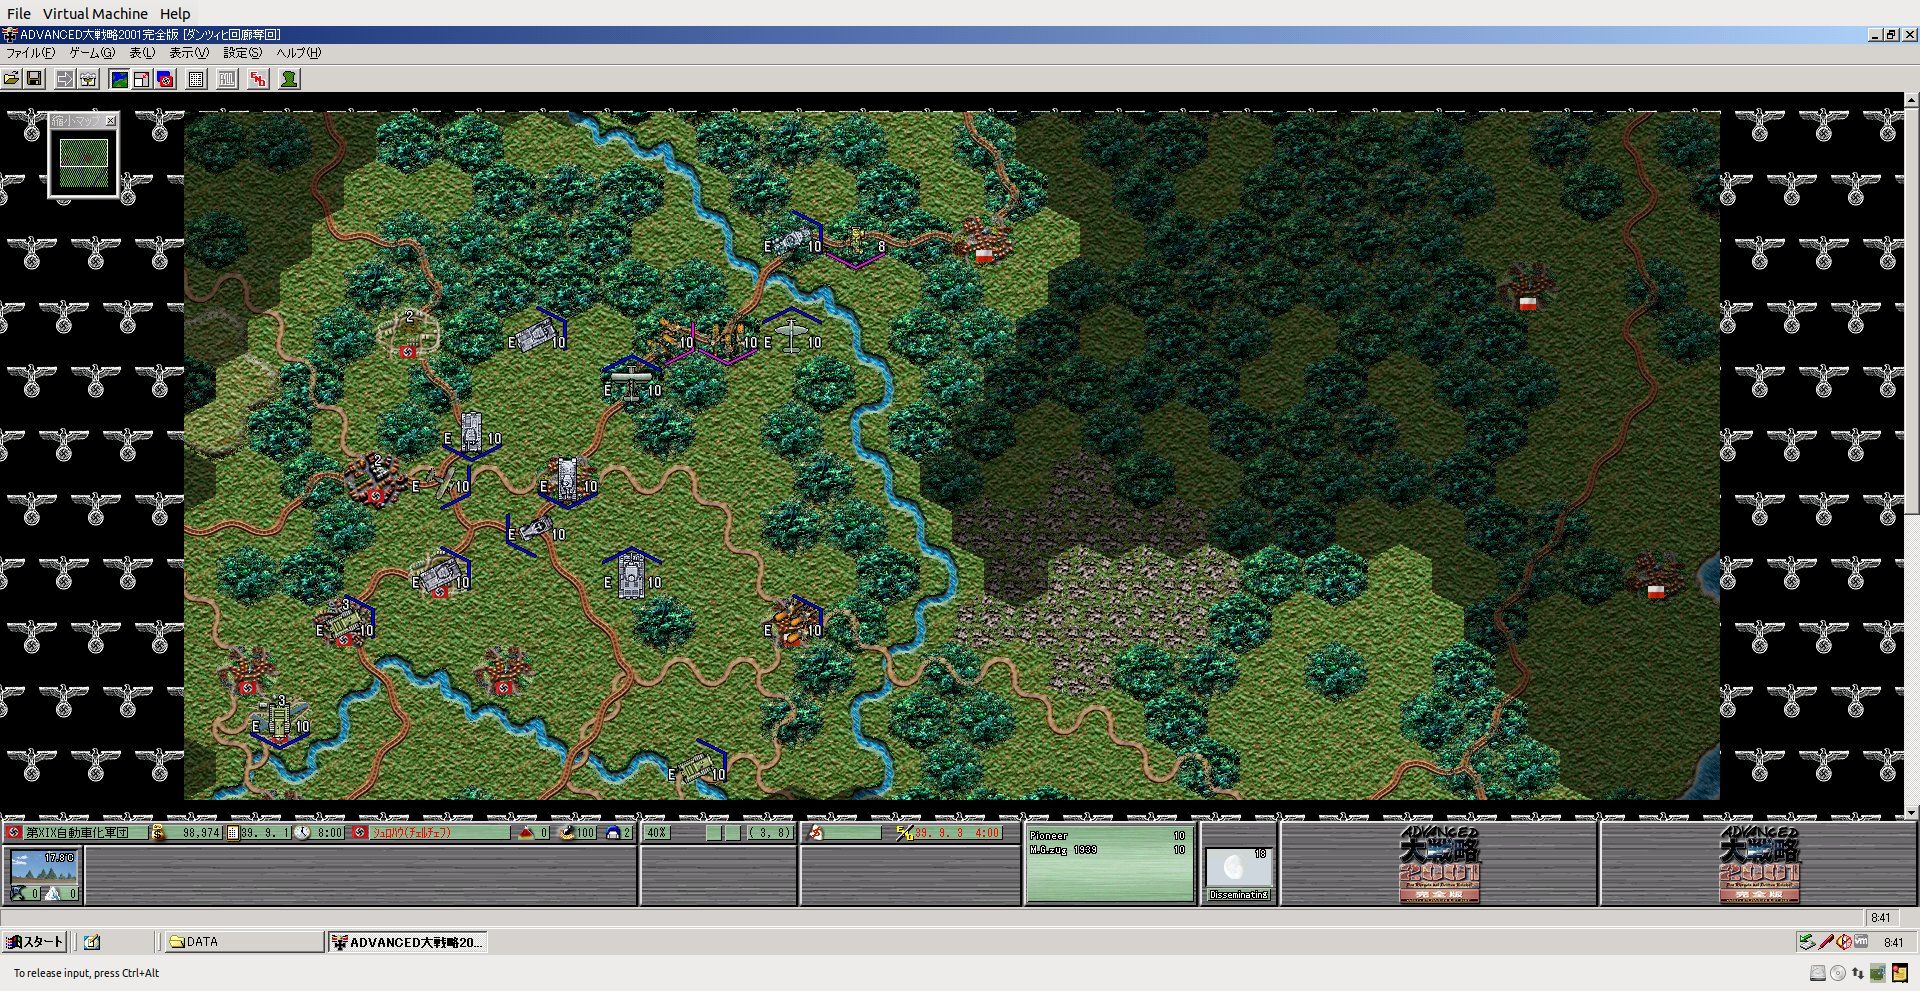Click the left Advanced 大戦略 2001 logo
Viewport: 1920px width, 991px height.
point(1439,864)
